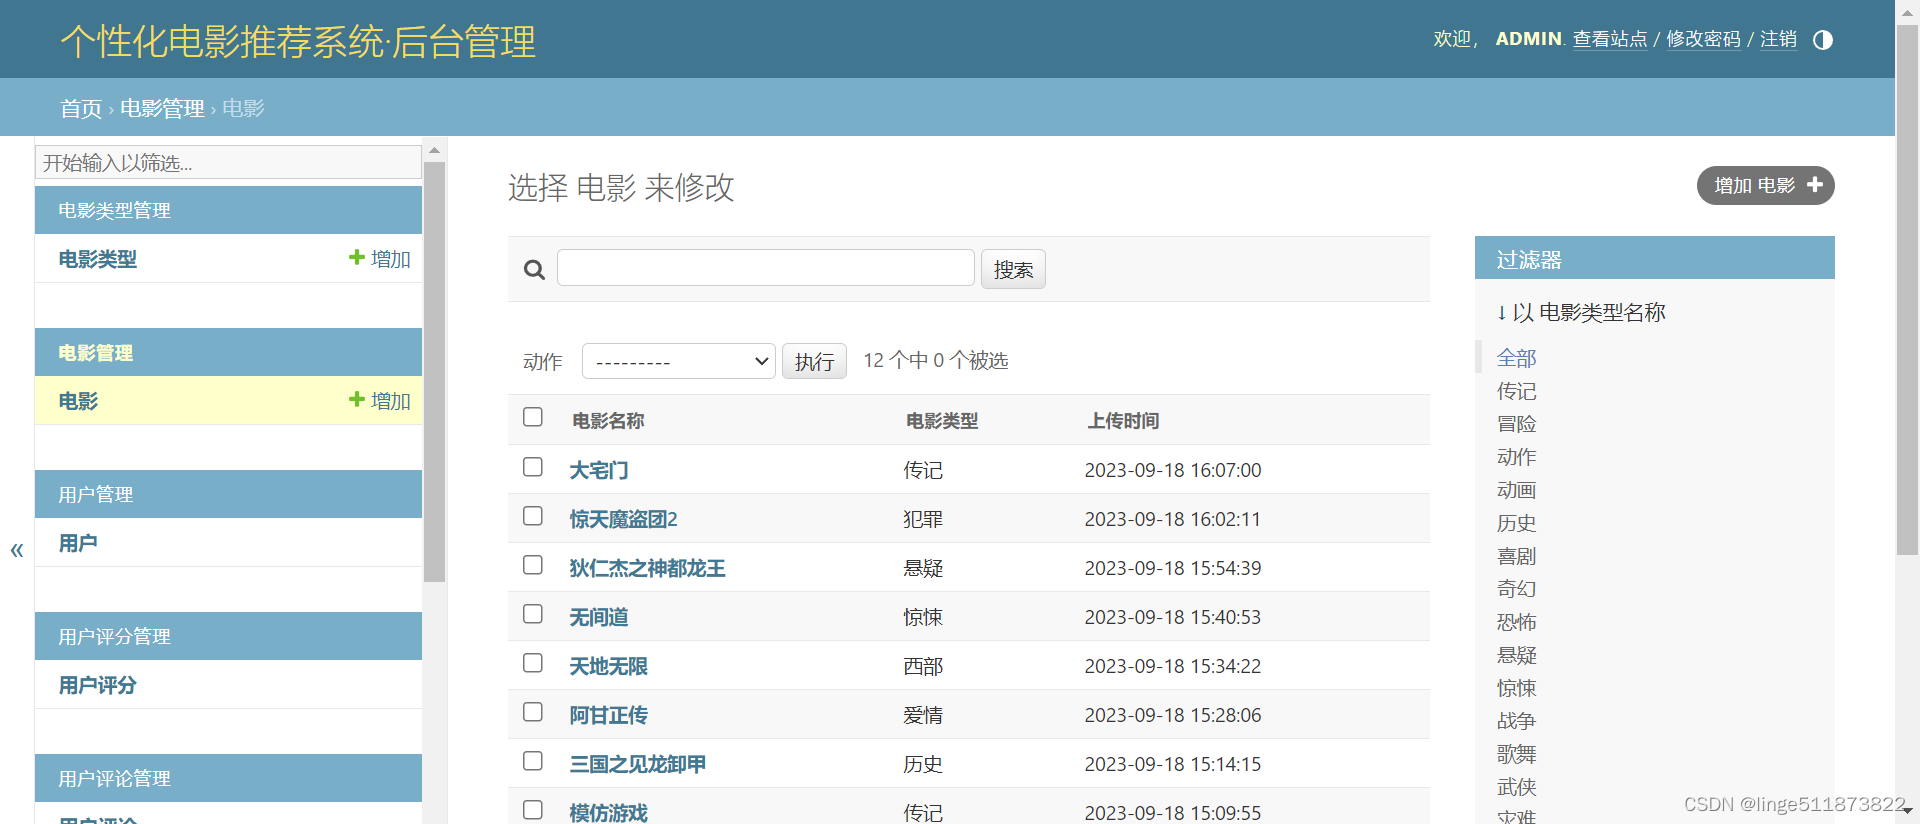Open the 大宅门 movie entry
The height and width of the screenshot is (824, 1920).
[x=599, y=470]
